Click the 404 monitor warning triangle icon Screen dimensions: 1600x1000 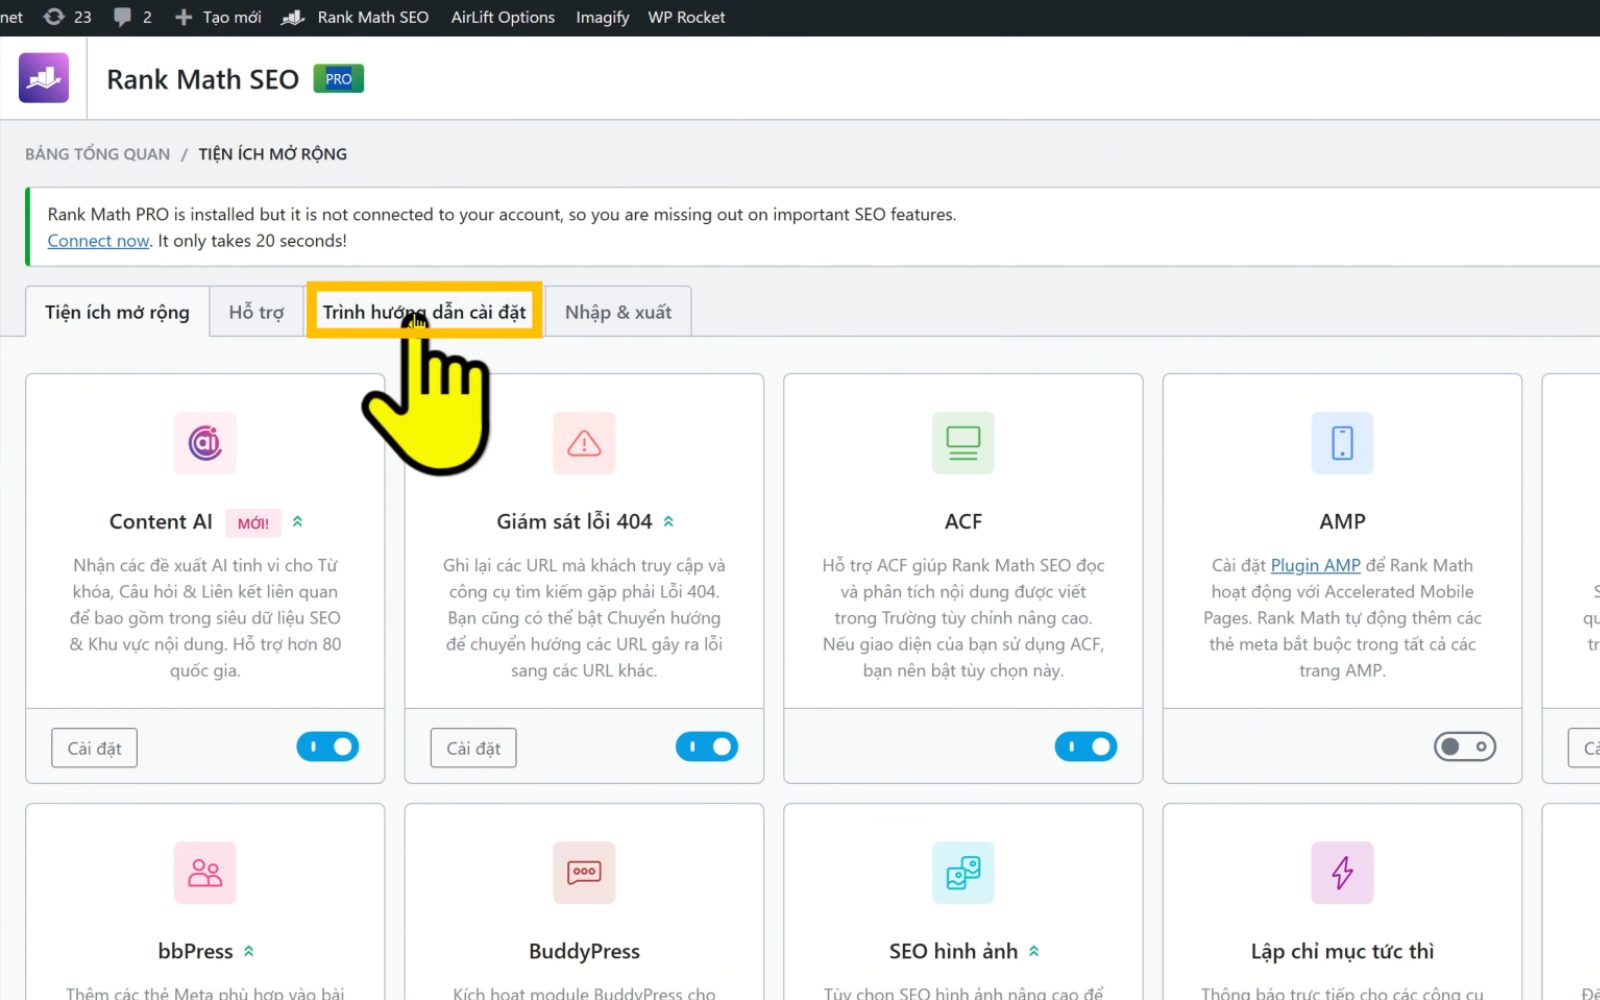(584, 443)
